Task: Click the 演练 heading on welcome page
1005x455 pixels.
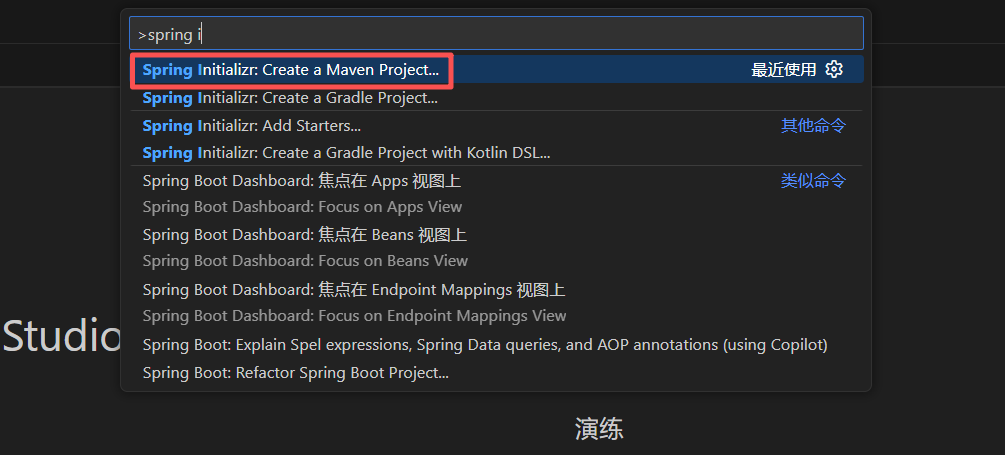Action: (599, 430)
